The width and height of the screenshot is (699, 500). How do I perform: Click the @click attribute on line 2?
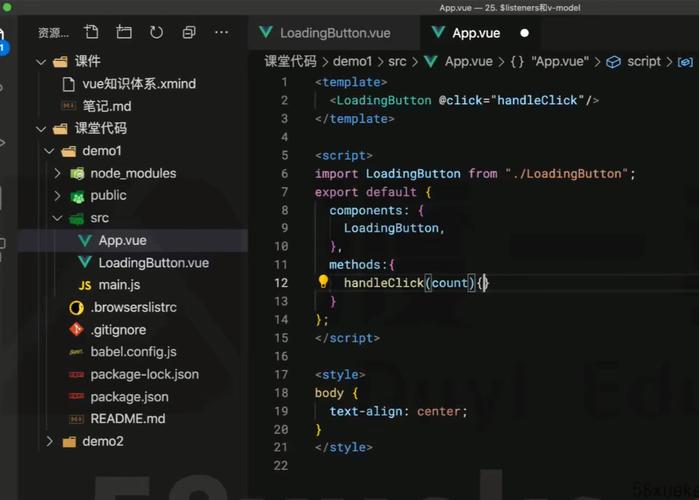[x=461, y=100]
